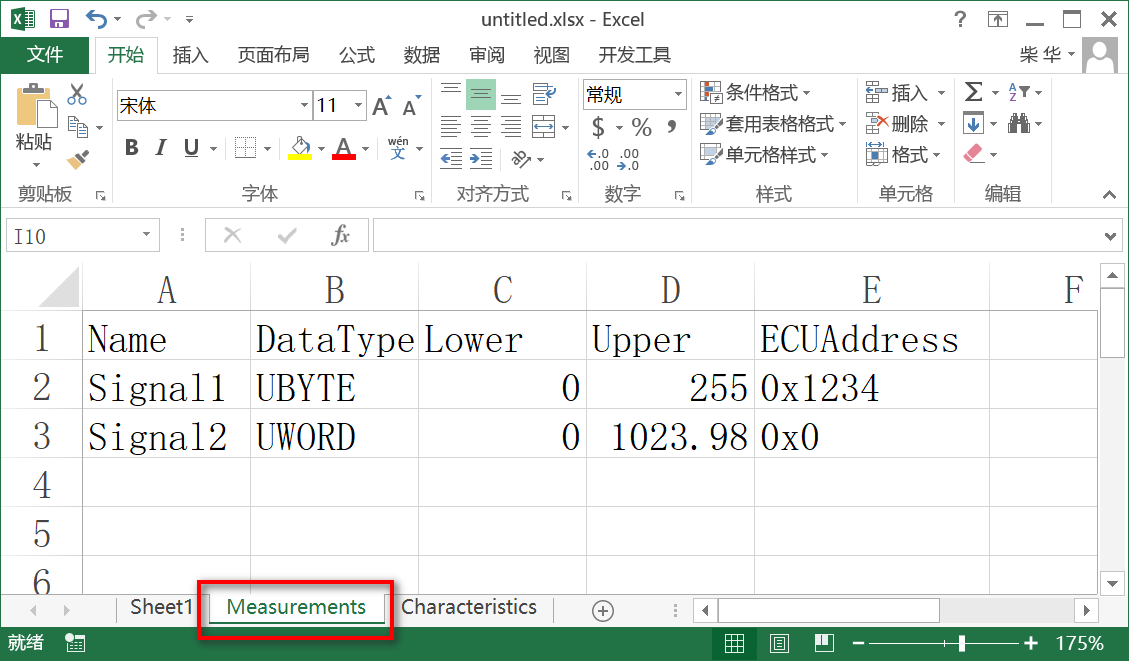Viewport: 1129px width, 661px height.
Task: Open the font name dropdown
Action: click(x=305, y=105)
